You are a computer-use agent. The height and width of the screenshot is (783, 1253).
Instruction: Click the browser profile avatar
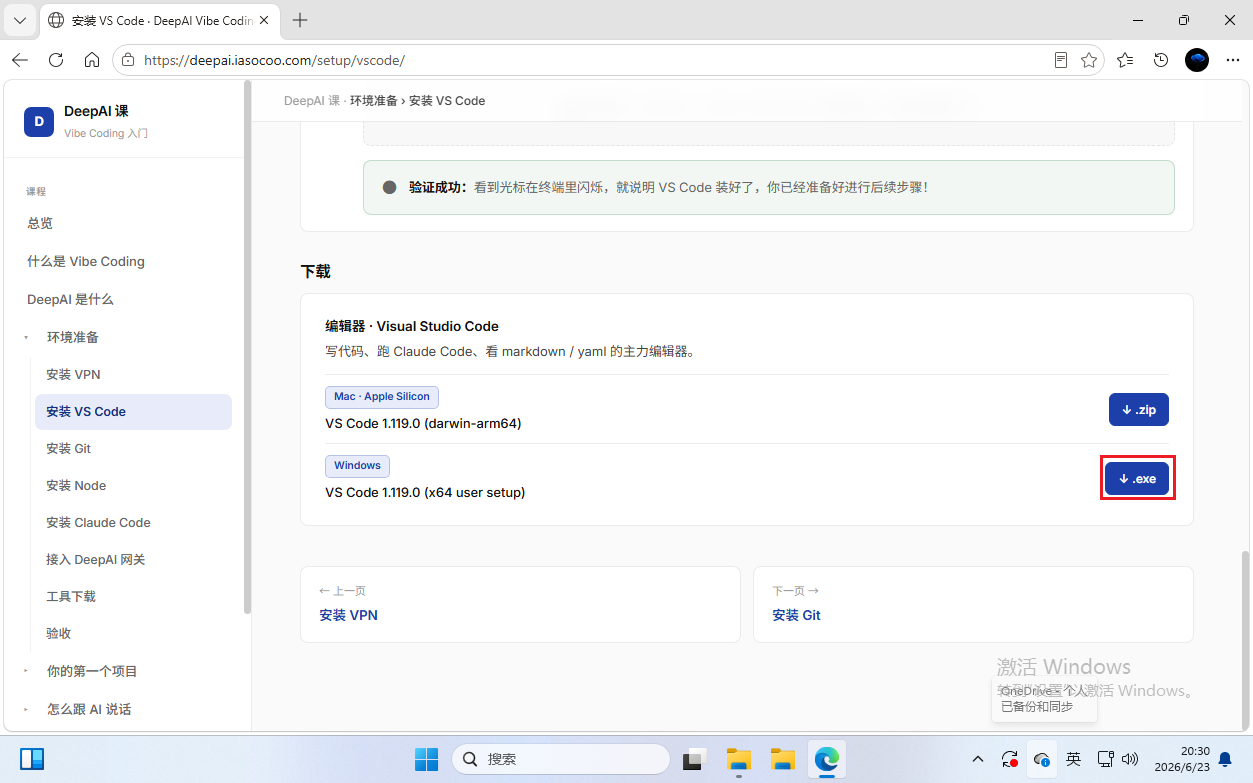1197,60
